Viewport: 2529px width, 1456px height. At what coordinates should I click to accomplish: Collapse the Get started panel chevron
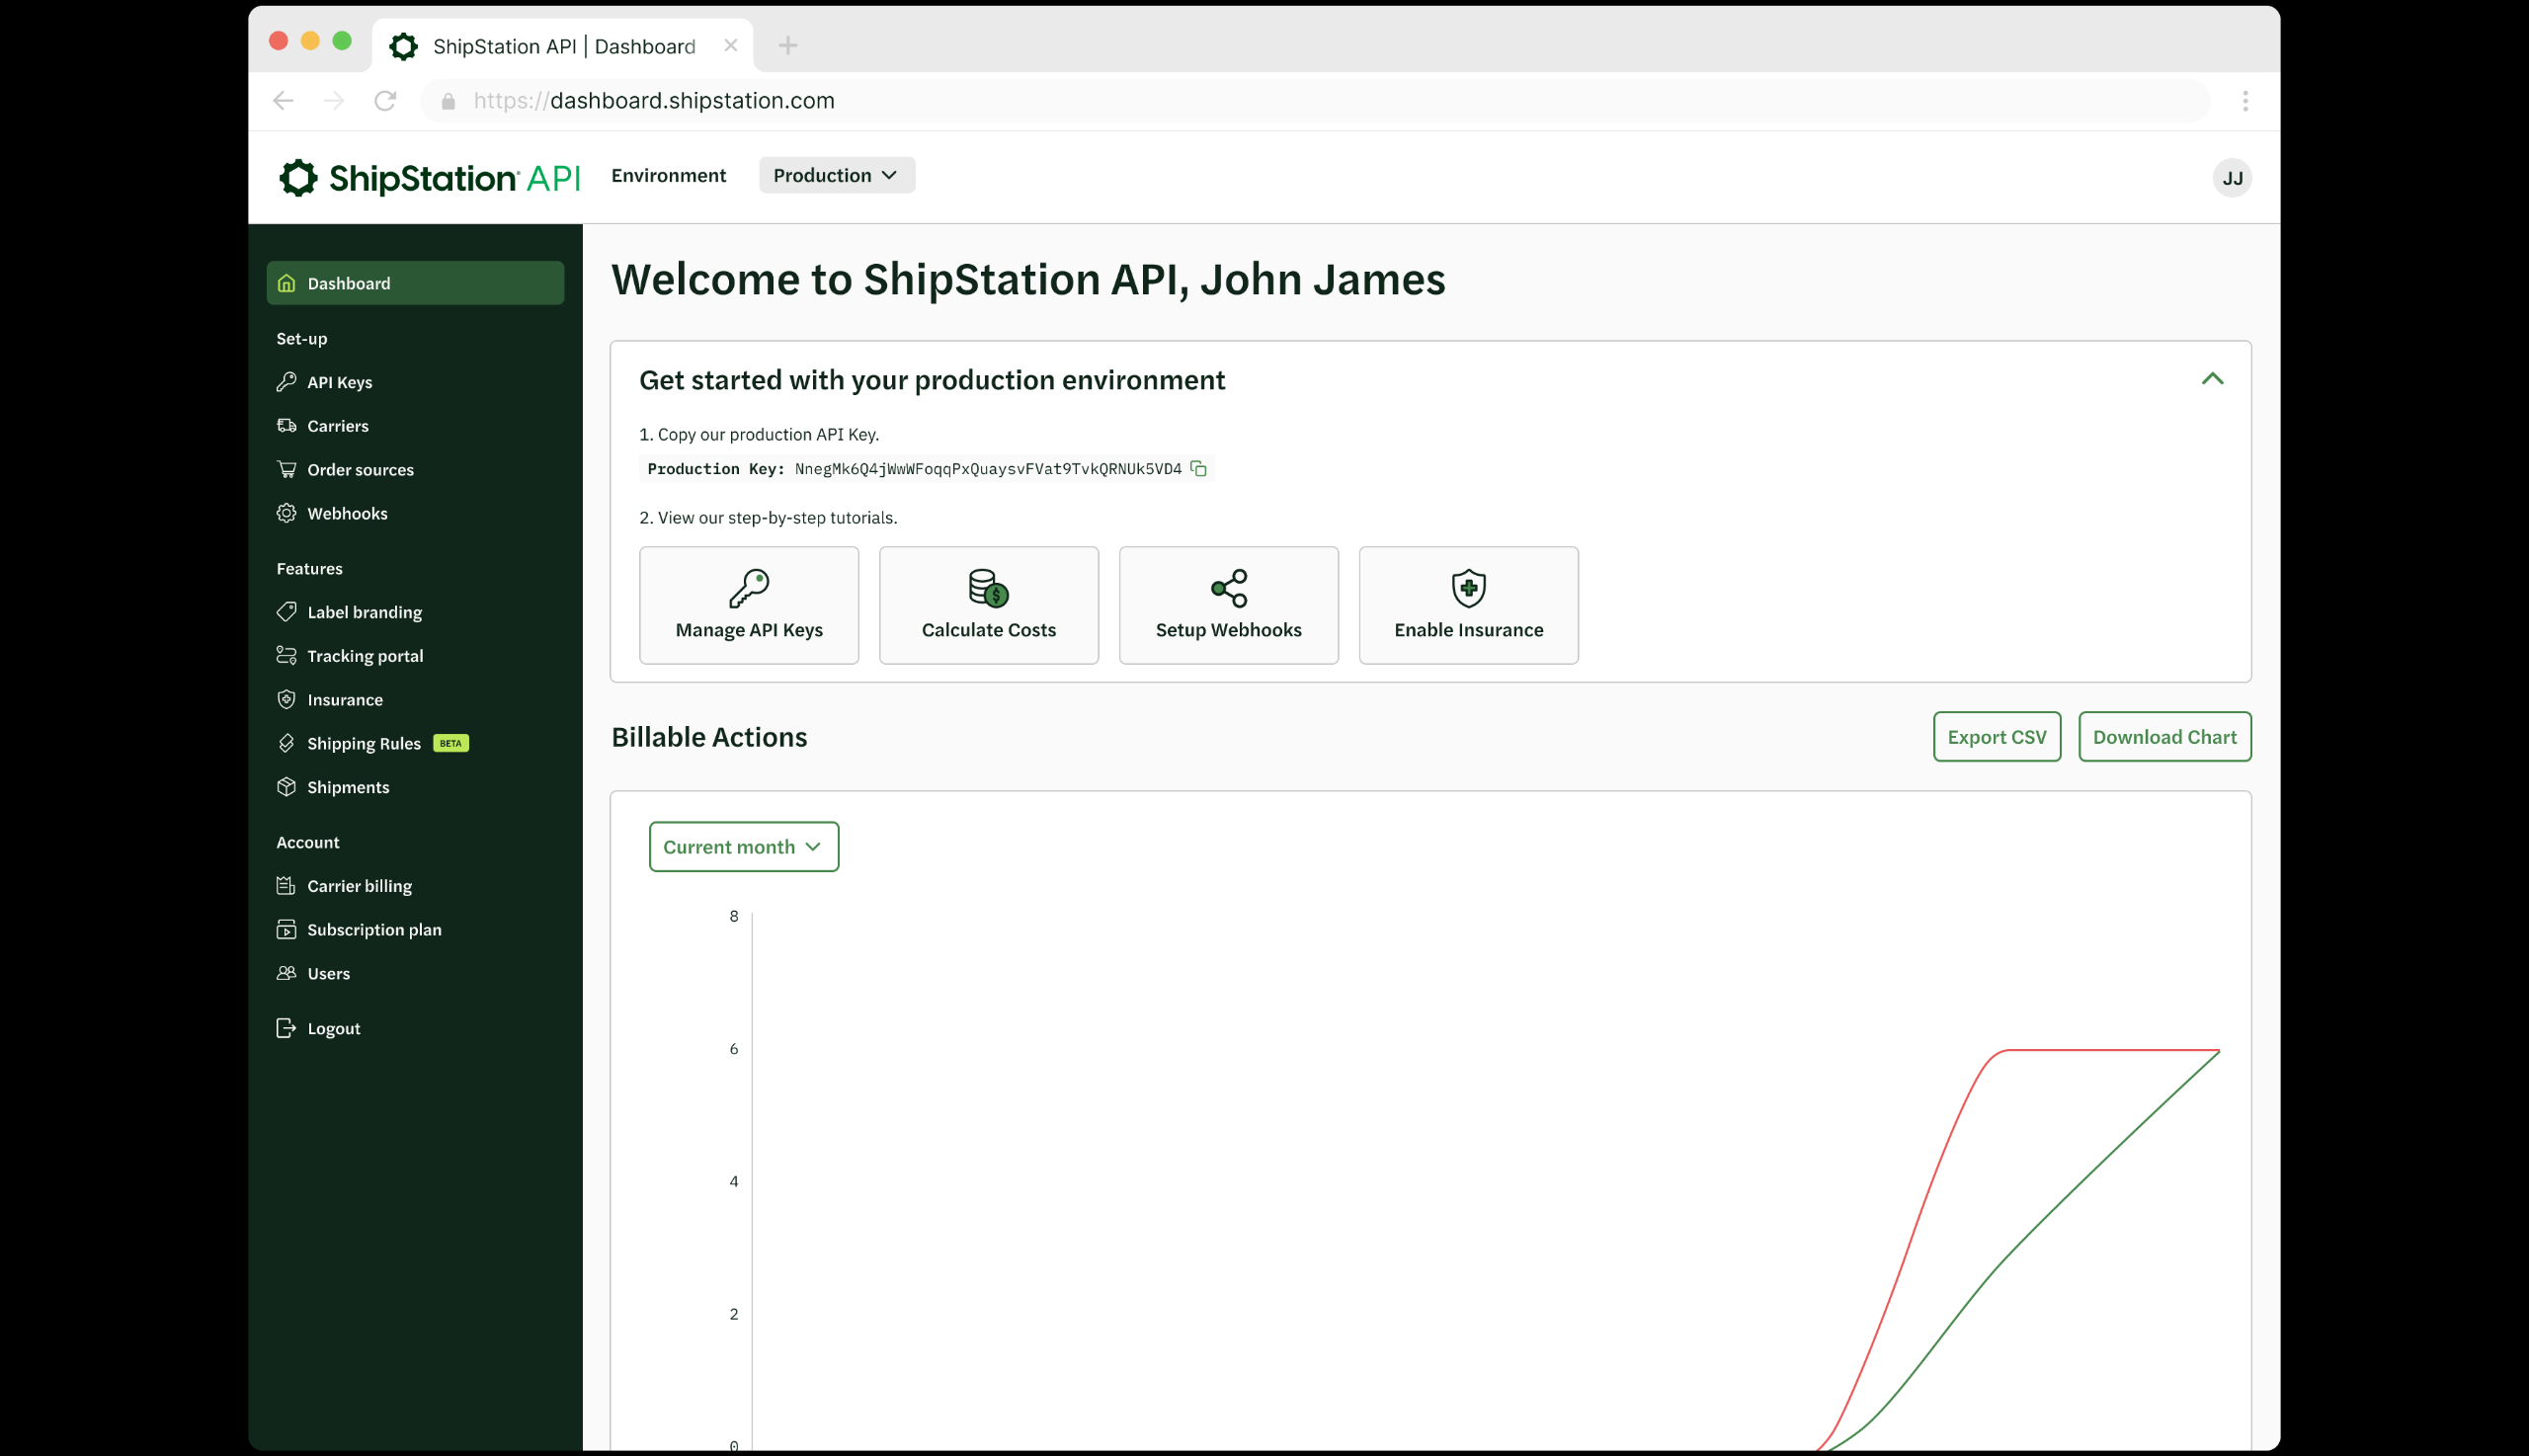(2212, 379)
